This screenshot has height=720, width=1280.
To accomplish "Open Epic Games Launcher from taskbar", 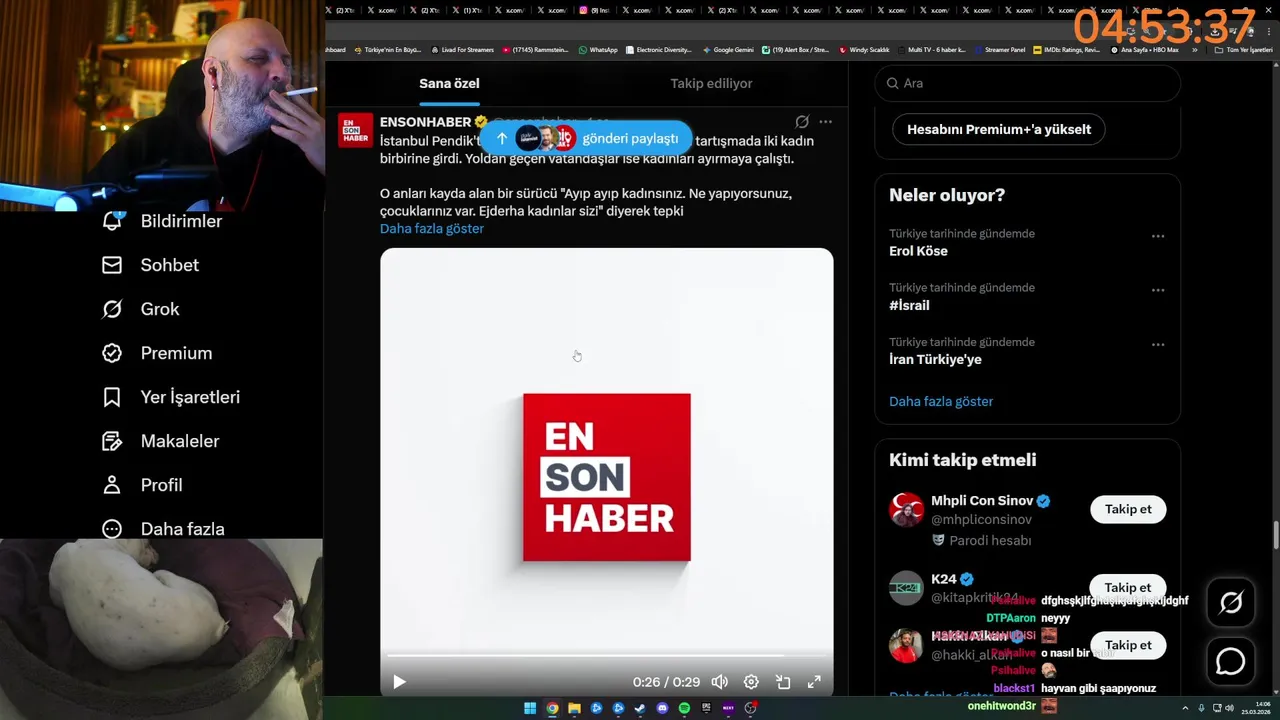I will click(706, 708).
